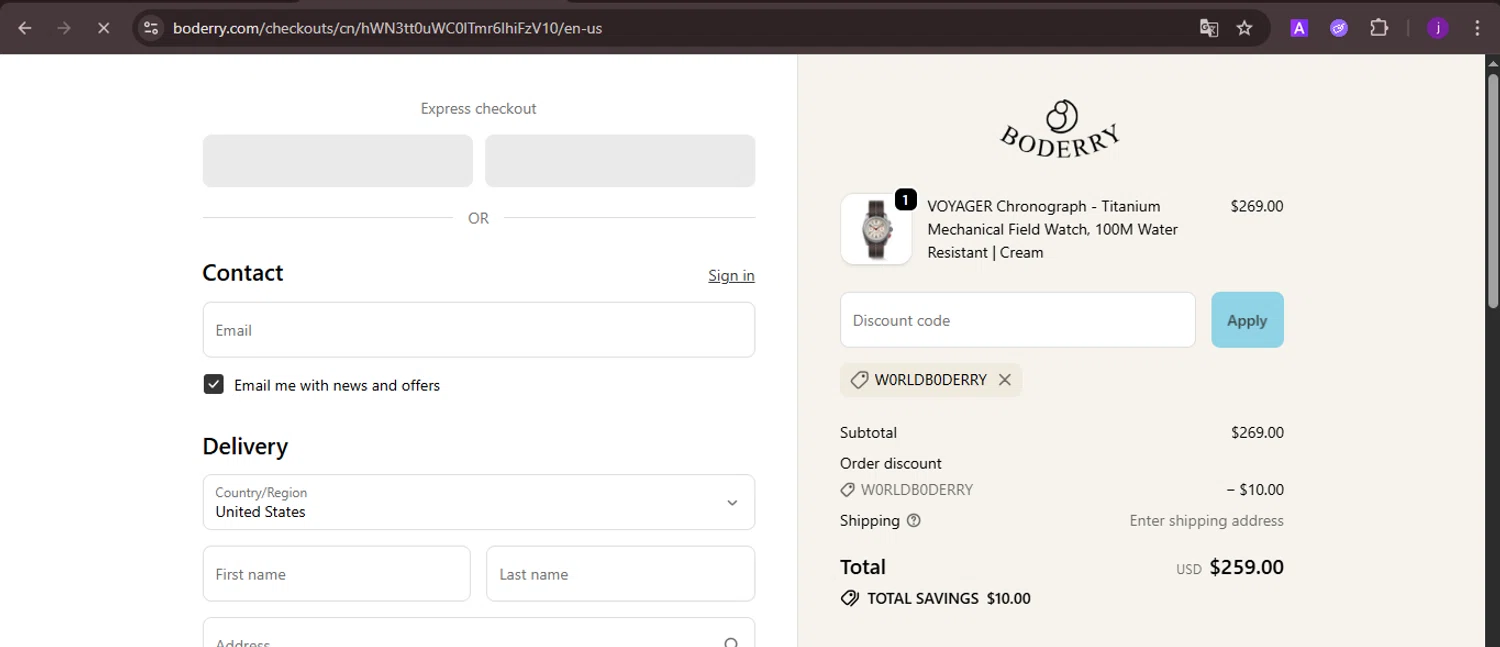1500x647 pixels.
Task: Remove the W0RLDB0DERRY discount tag
Action: click(x=1005, y=380)
